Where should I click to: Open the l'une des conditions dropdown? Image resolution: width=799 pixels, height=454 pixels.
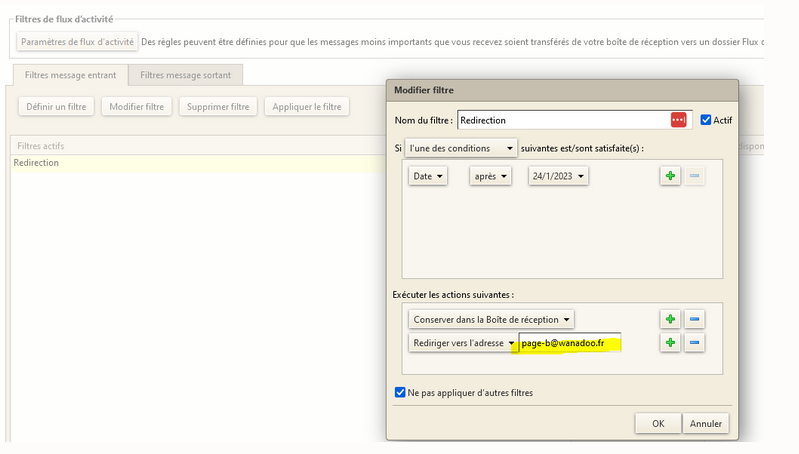(461, 148)
